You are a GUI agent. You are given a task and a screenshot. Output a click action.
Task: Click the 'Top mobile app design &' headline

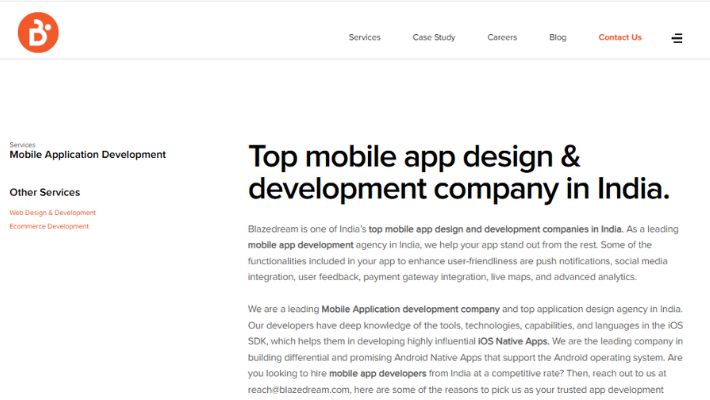(414, 157)
